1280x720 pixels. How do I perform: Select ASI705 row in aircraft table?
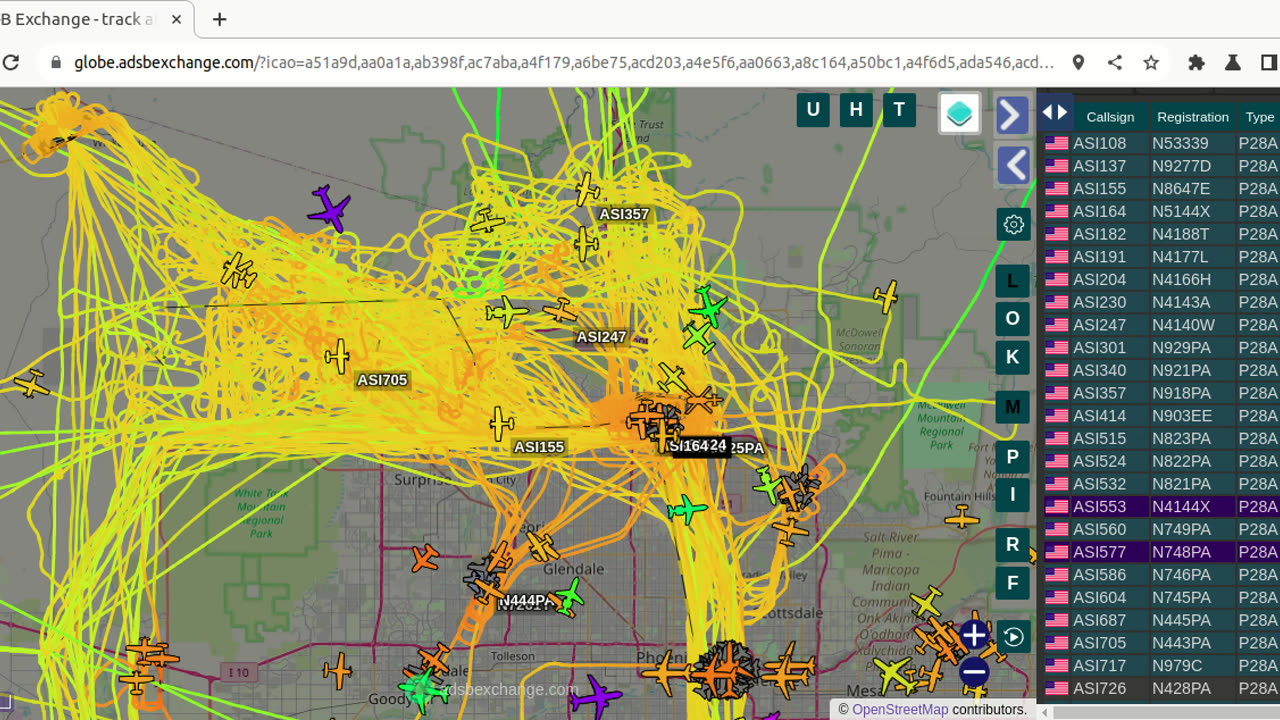pyautogui.click(x=1160, y=643)
